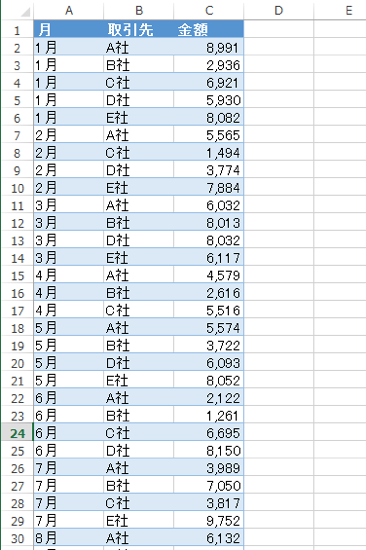Click the cell containing 6,093
The width and height of the screenshot is (366, 550).
[x=208, y=363]
